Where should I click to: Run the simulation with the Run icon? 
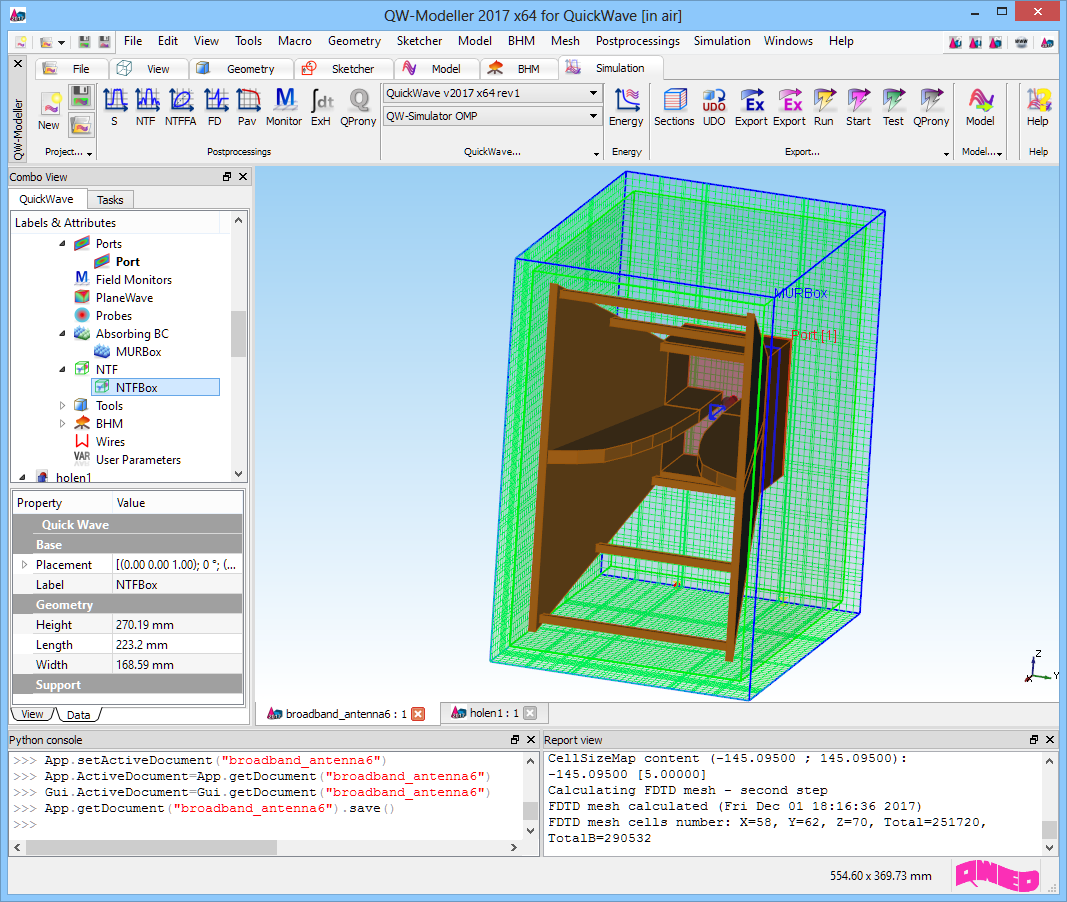pyautogui.click(x=824, y=107)
